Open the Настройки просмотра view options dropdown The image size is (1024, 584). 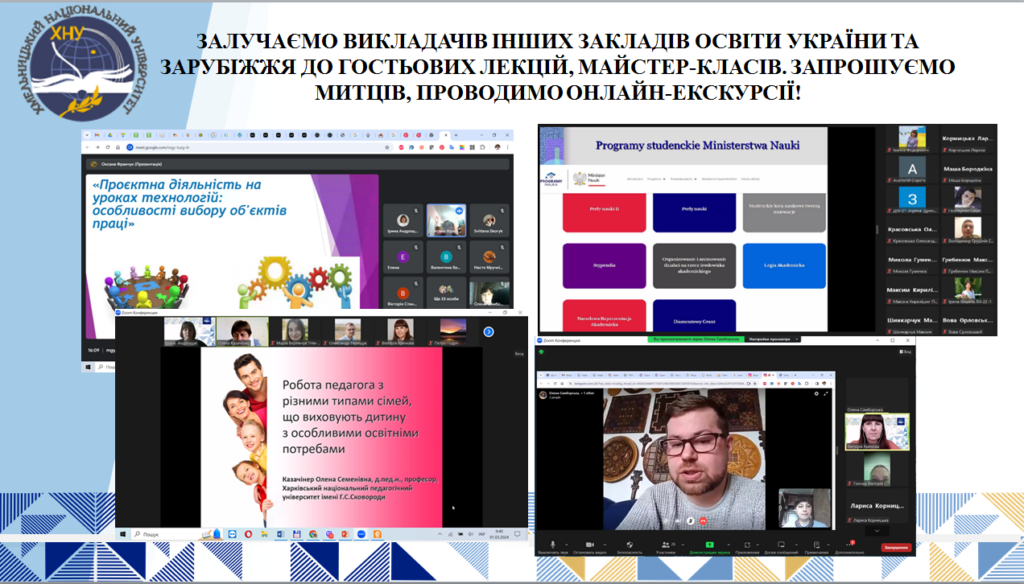[771, 340]
